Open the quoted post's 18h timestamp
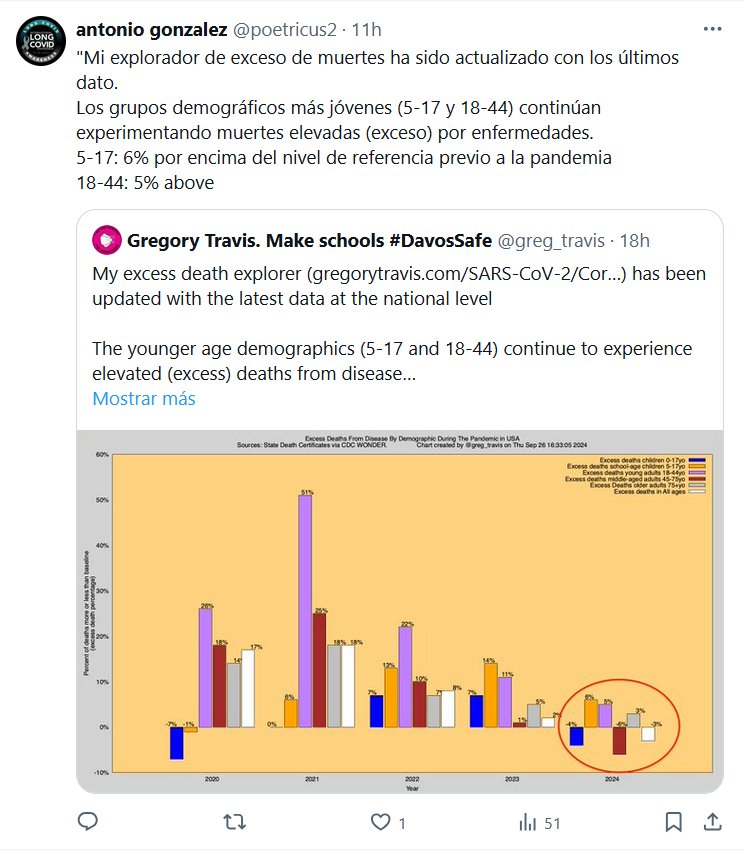744x854 pixels. [x=633, y=240]
